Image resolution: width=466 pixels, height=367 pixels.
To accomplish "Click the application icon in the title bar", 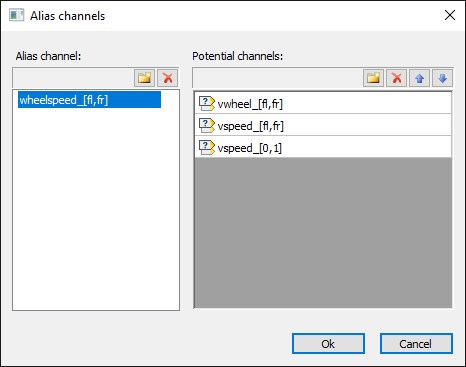I will coord(17,15).
